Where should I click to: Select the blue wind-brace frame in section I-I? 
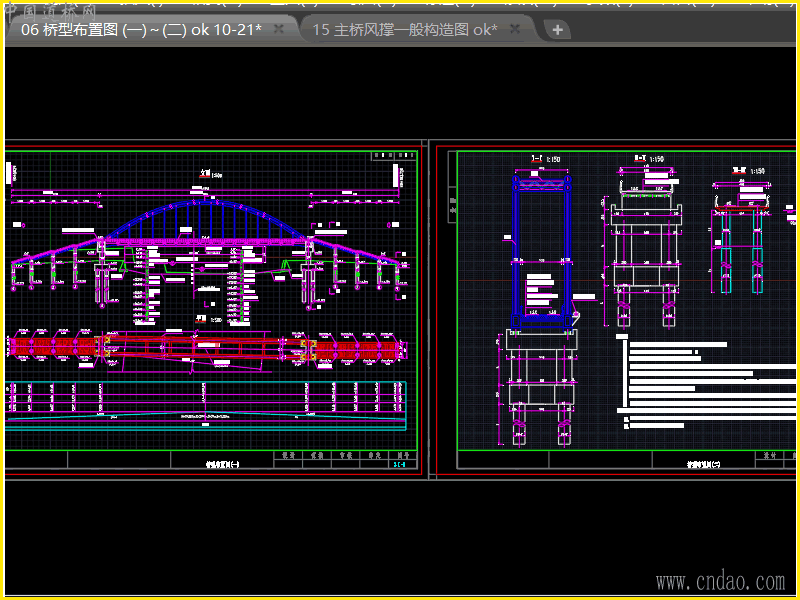point(516,250)
